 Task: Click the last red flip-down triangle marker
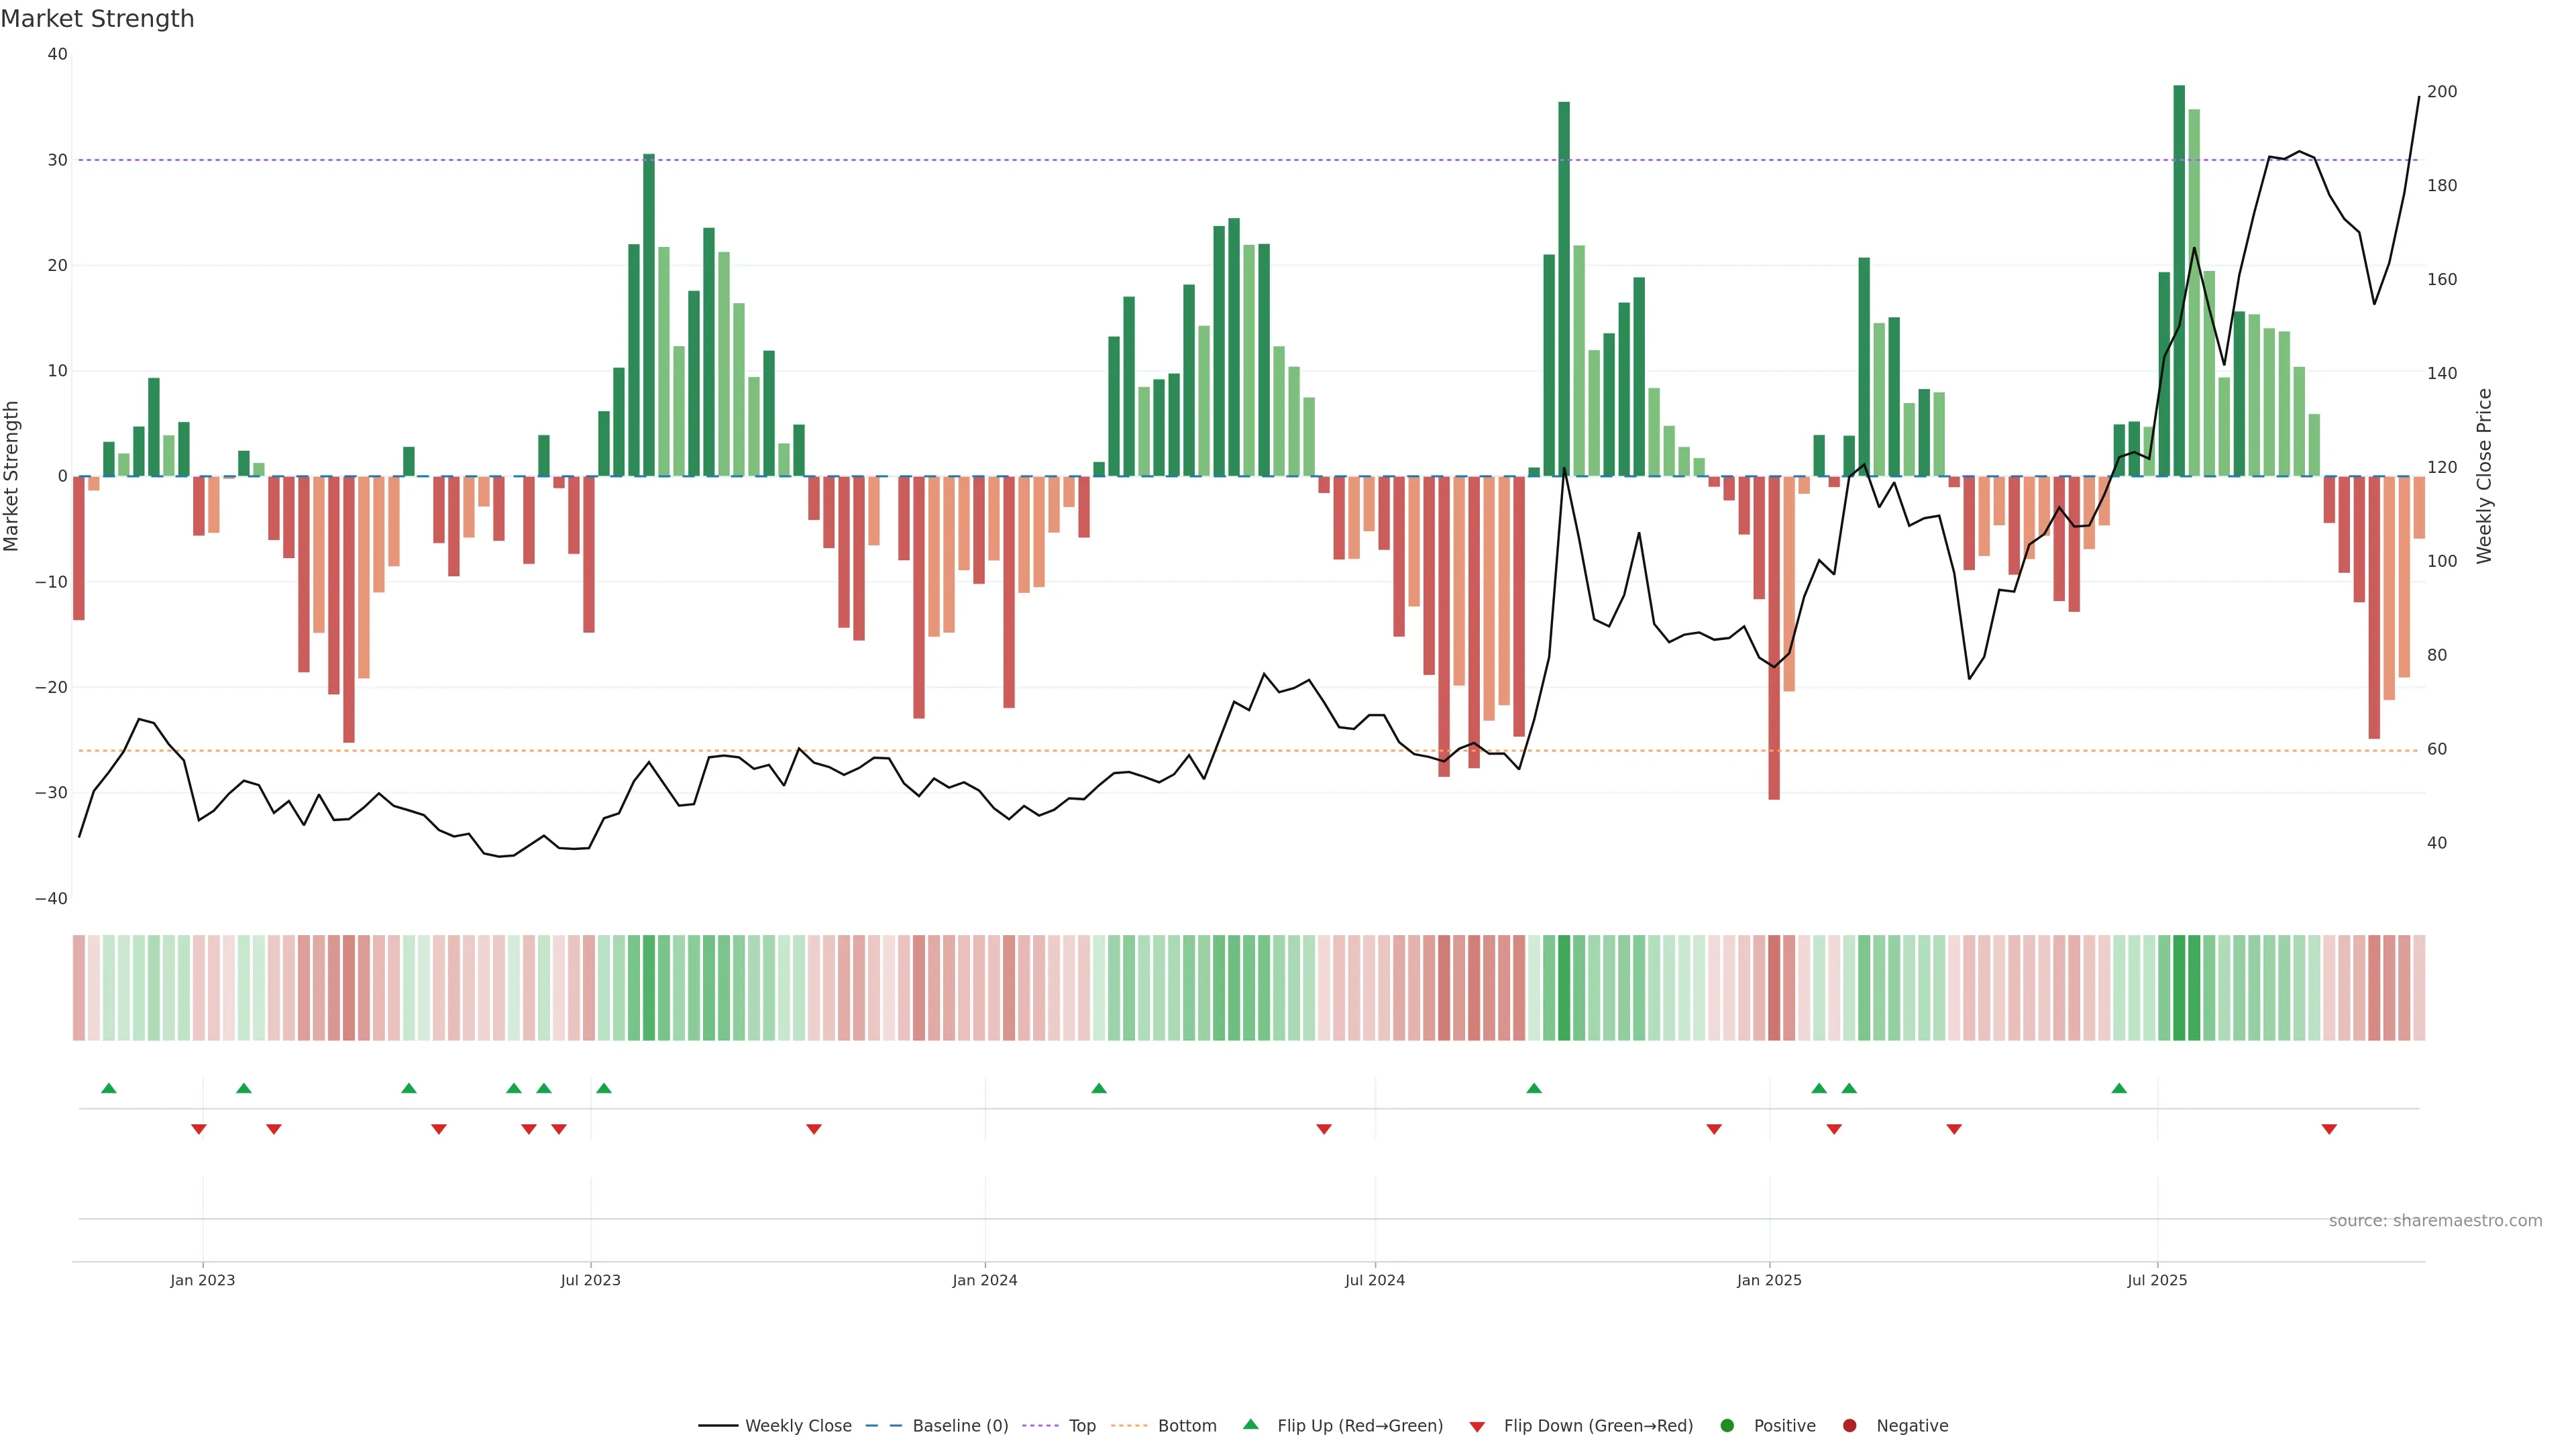2329,1129
